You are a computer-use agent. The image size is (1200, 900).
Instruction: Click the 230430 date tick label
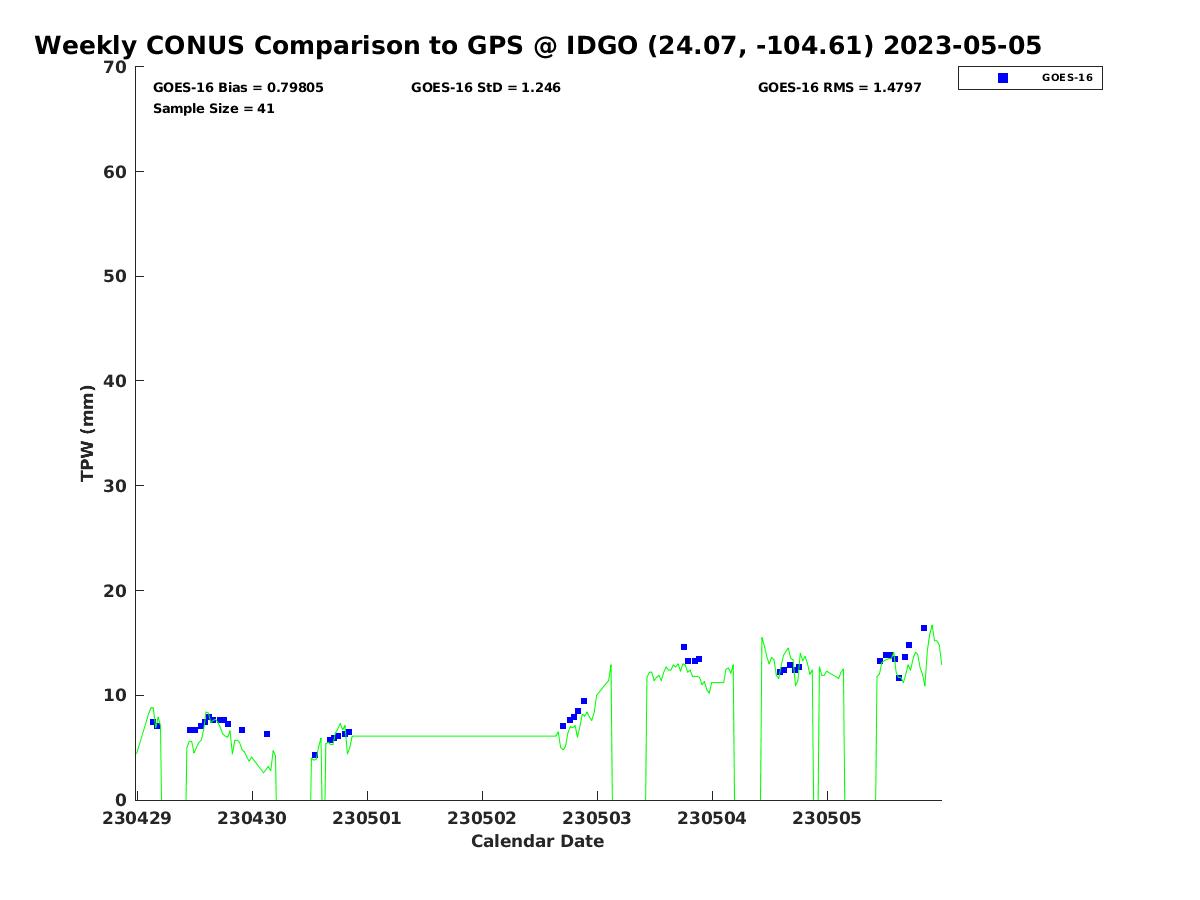coord(252,818)
